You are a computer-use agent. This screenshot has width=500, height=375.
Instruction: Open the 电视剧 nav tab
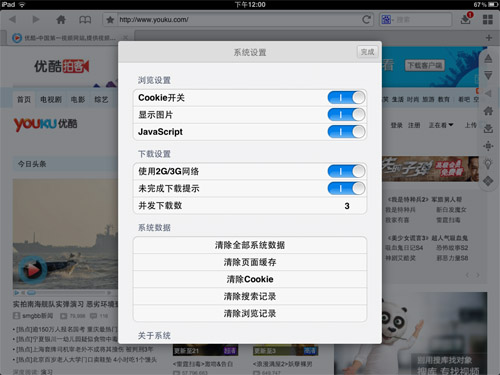coord(51,99)
